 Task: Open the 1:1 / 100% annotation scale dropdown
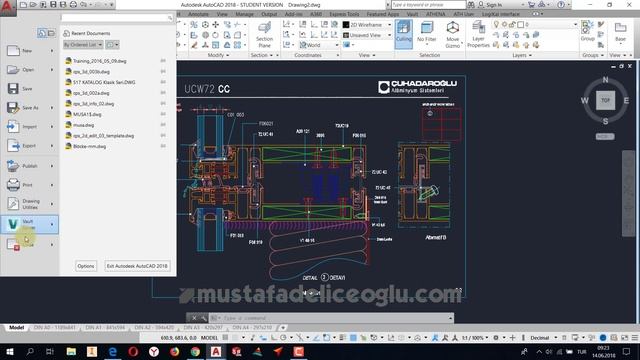pyautogui.click(x=475, y=338)
